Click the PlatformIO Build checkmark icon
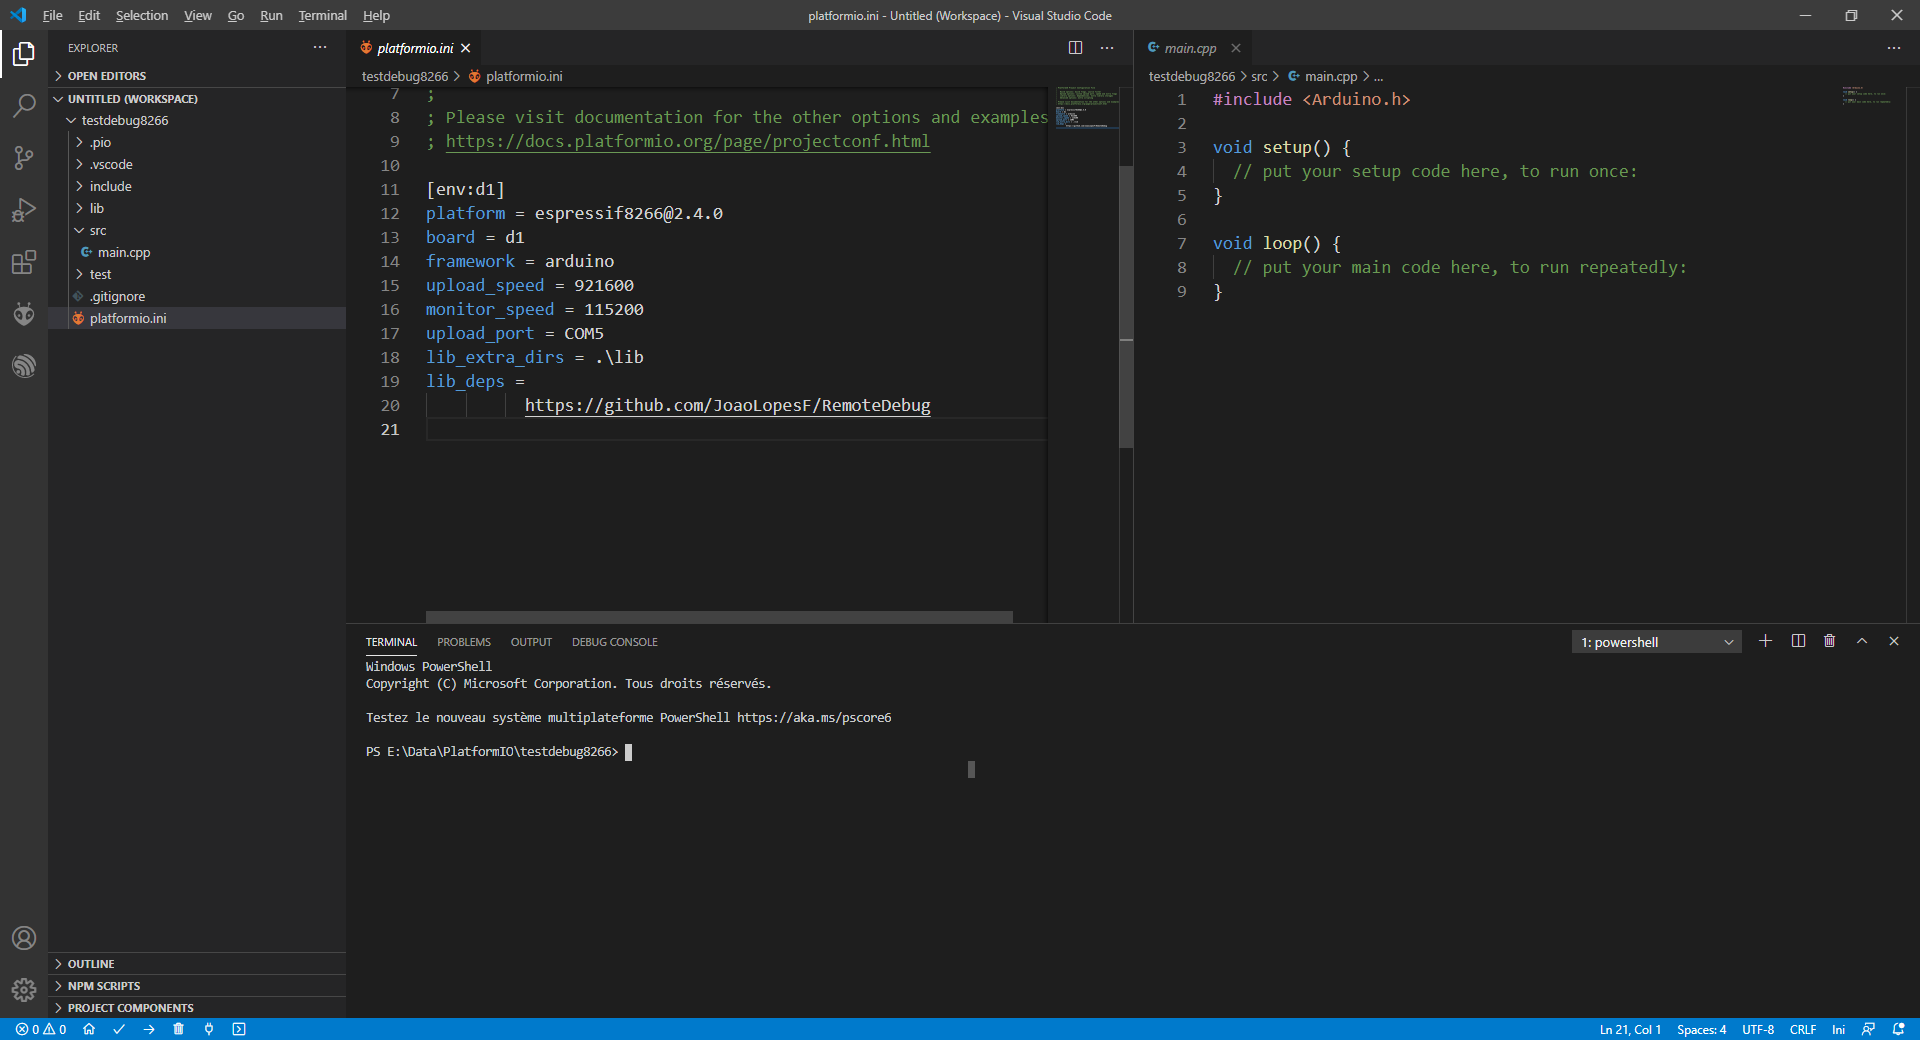This screenshot has width=1920, height=1040. click(119, 1029)
